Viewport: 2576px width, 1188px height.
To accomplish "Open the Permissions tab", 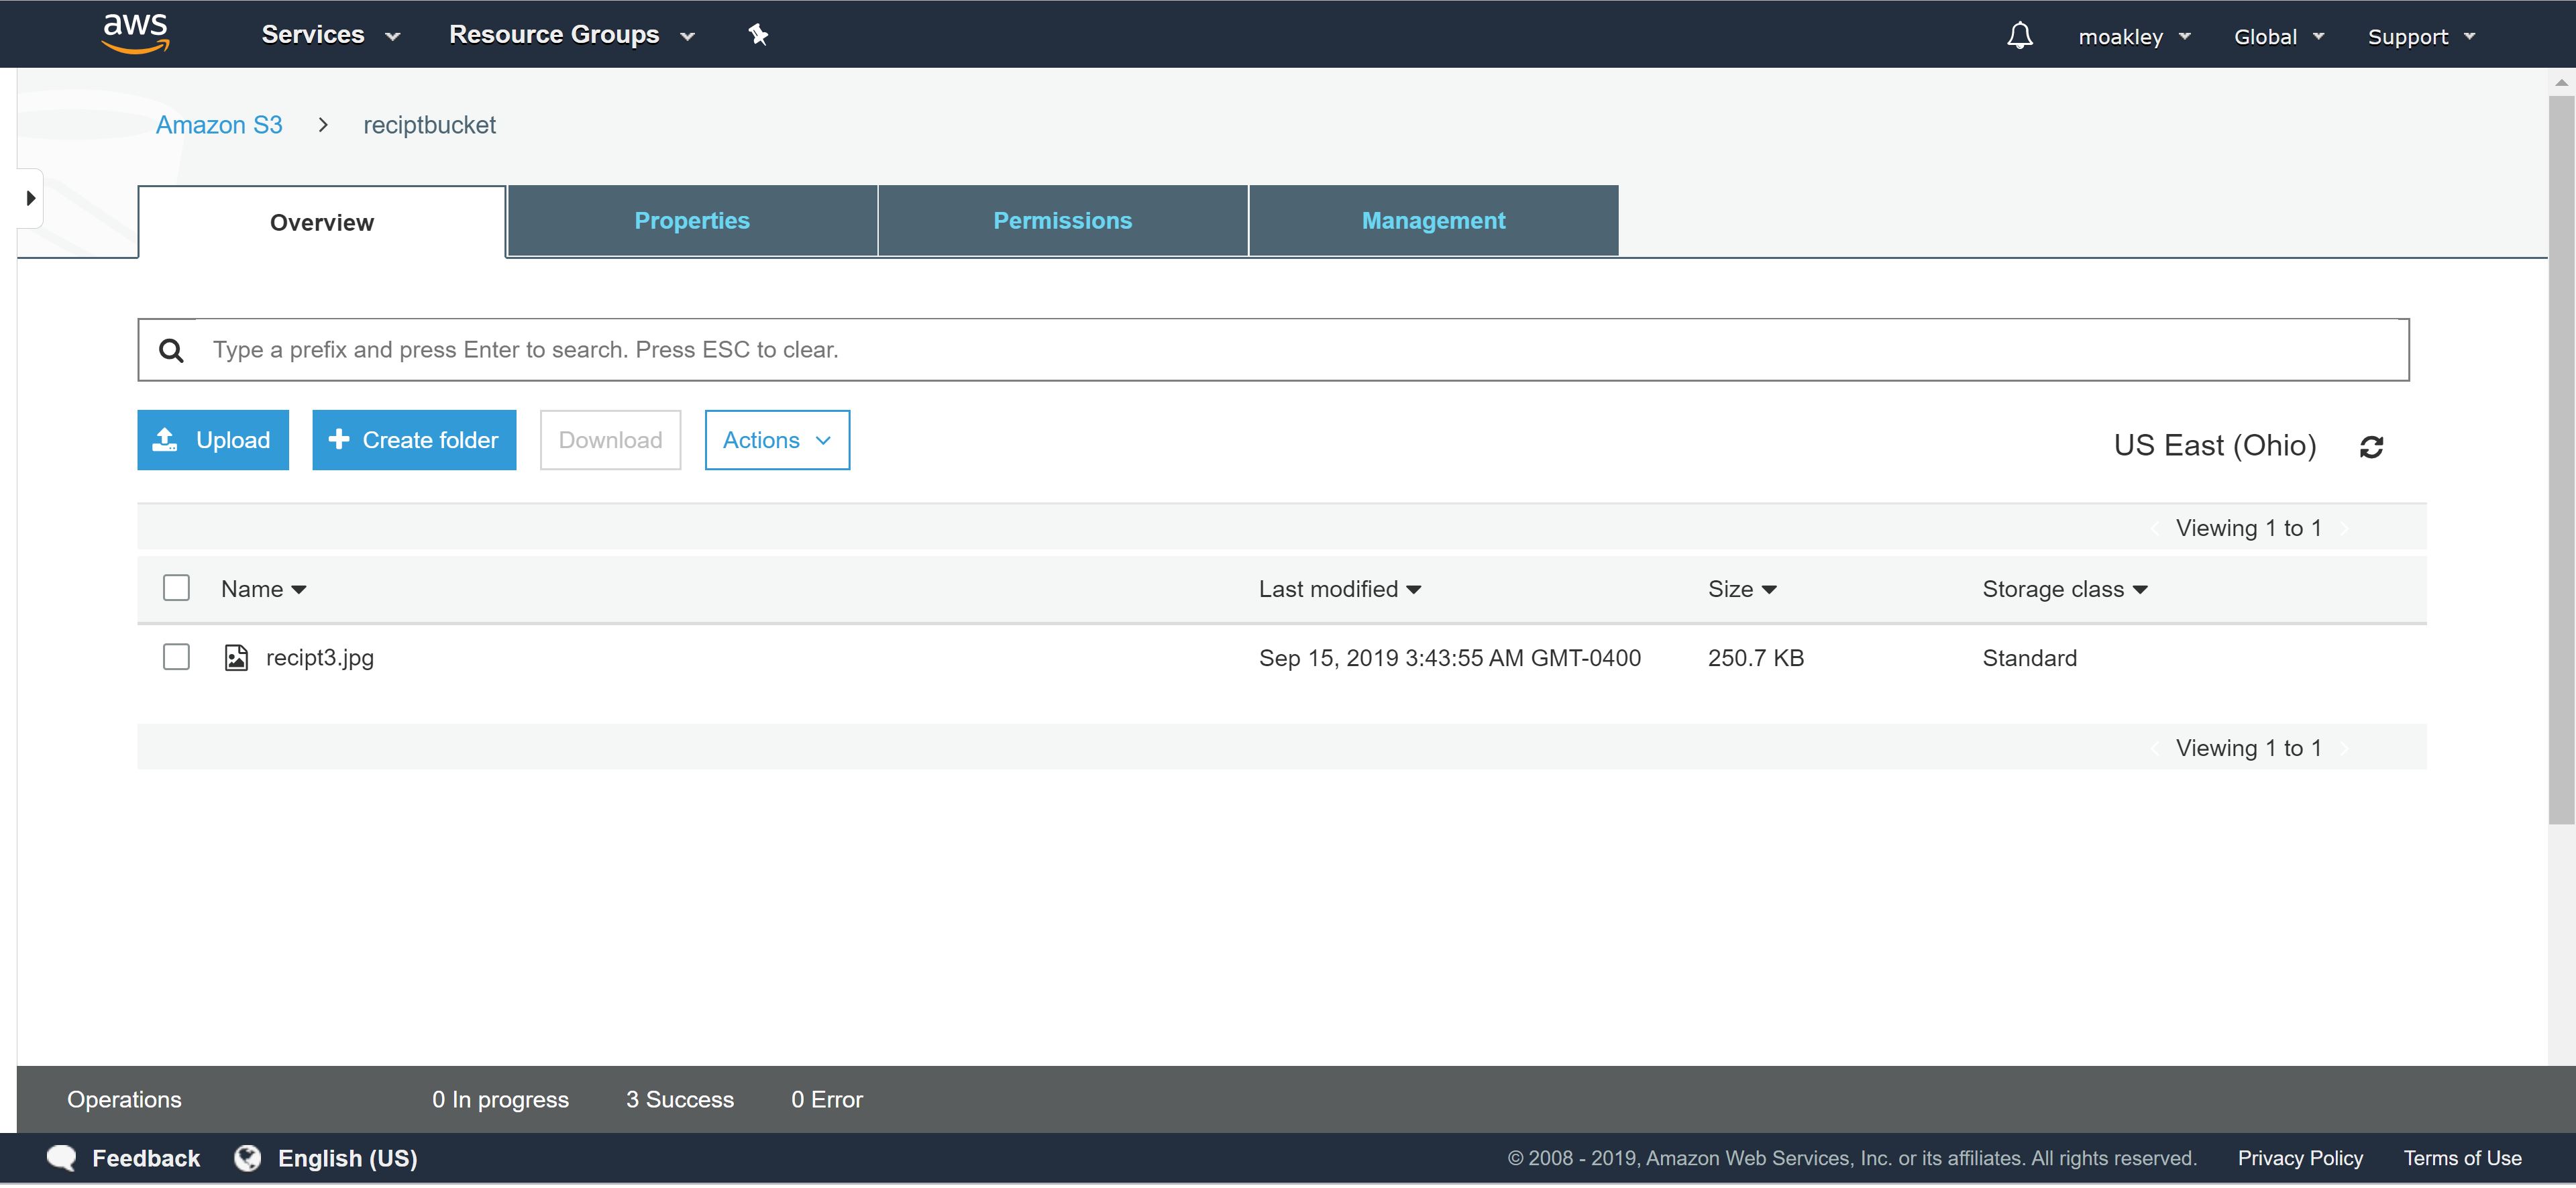I will coord(1062,221).
